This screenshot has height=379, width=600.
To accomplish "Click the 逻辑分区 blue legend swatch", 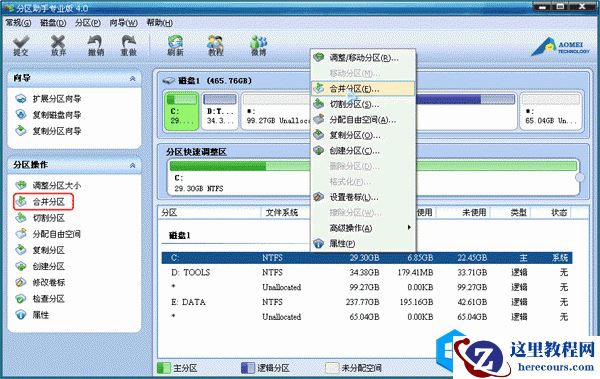I will (248, 368).
